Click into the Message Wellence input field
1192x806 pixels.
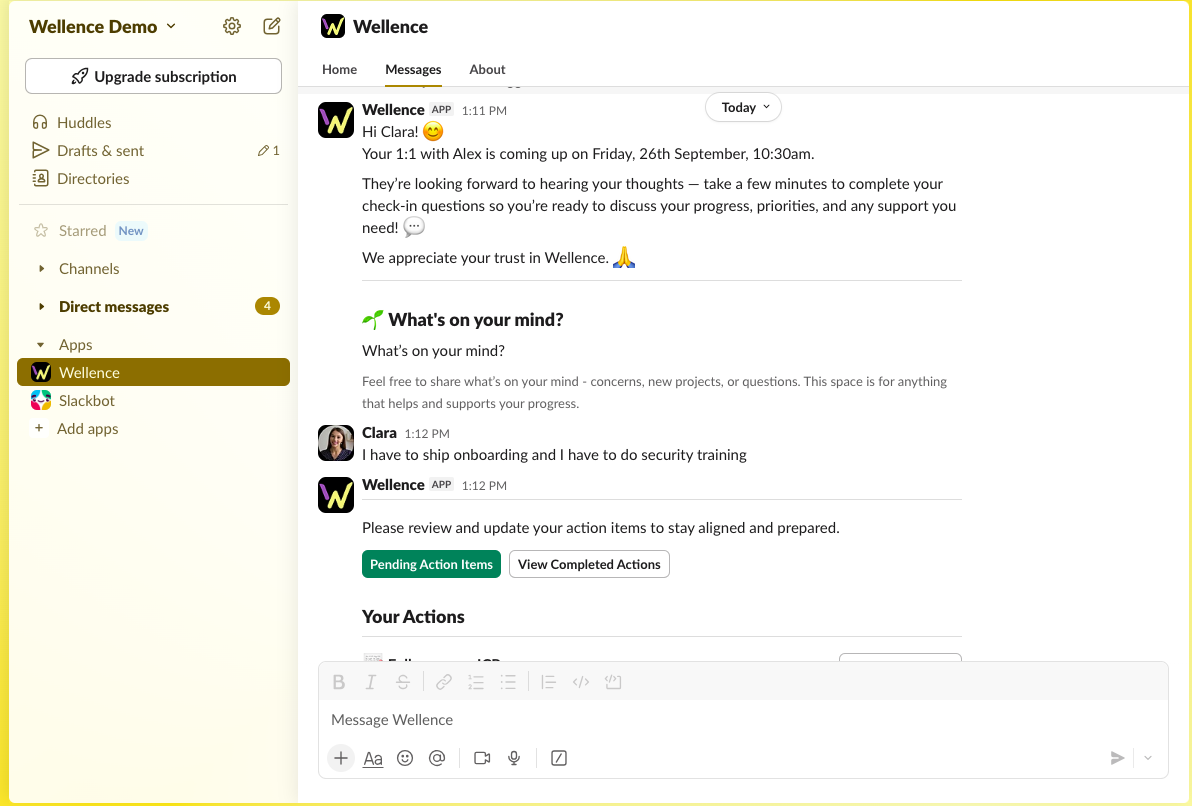pos(743,719)
